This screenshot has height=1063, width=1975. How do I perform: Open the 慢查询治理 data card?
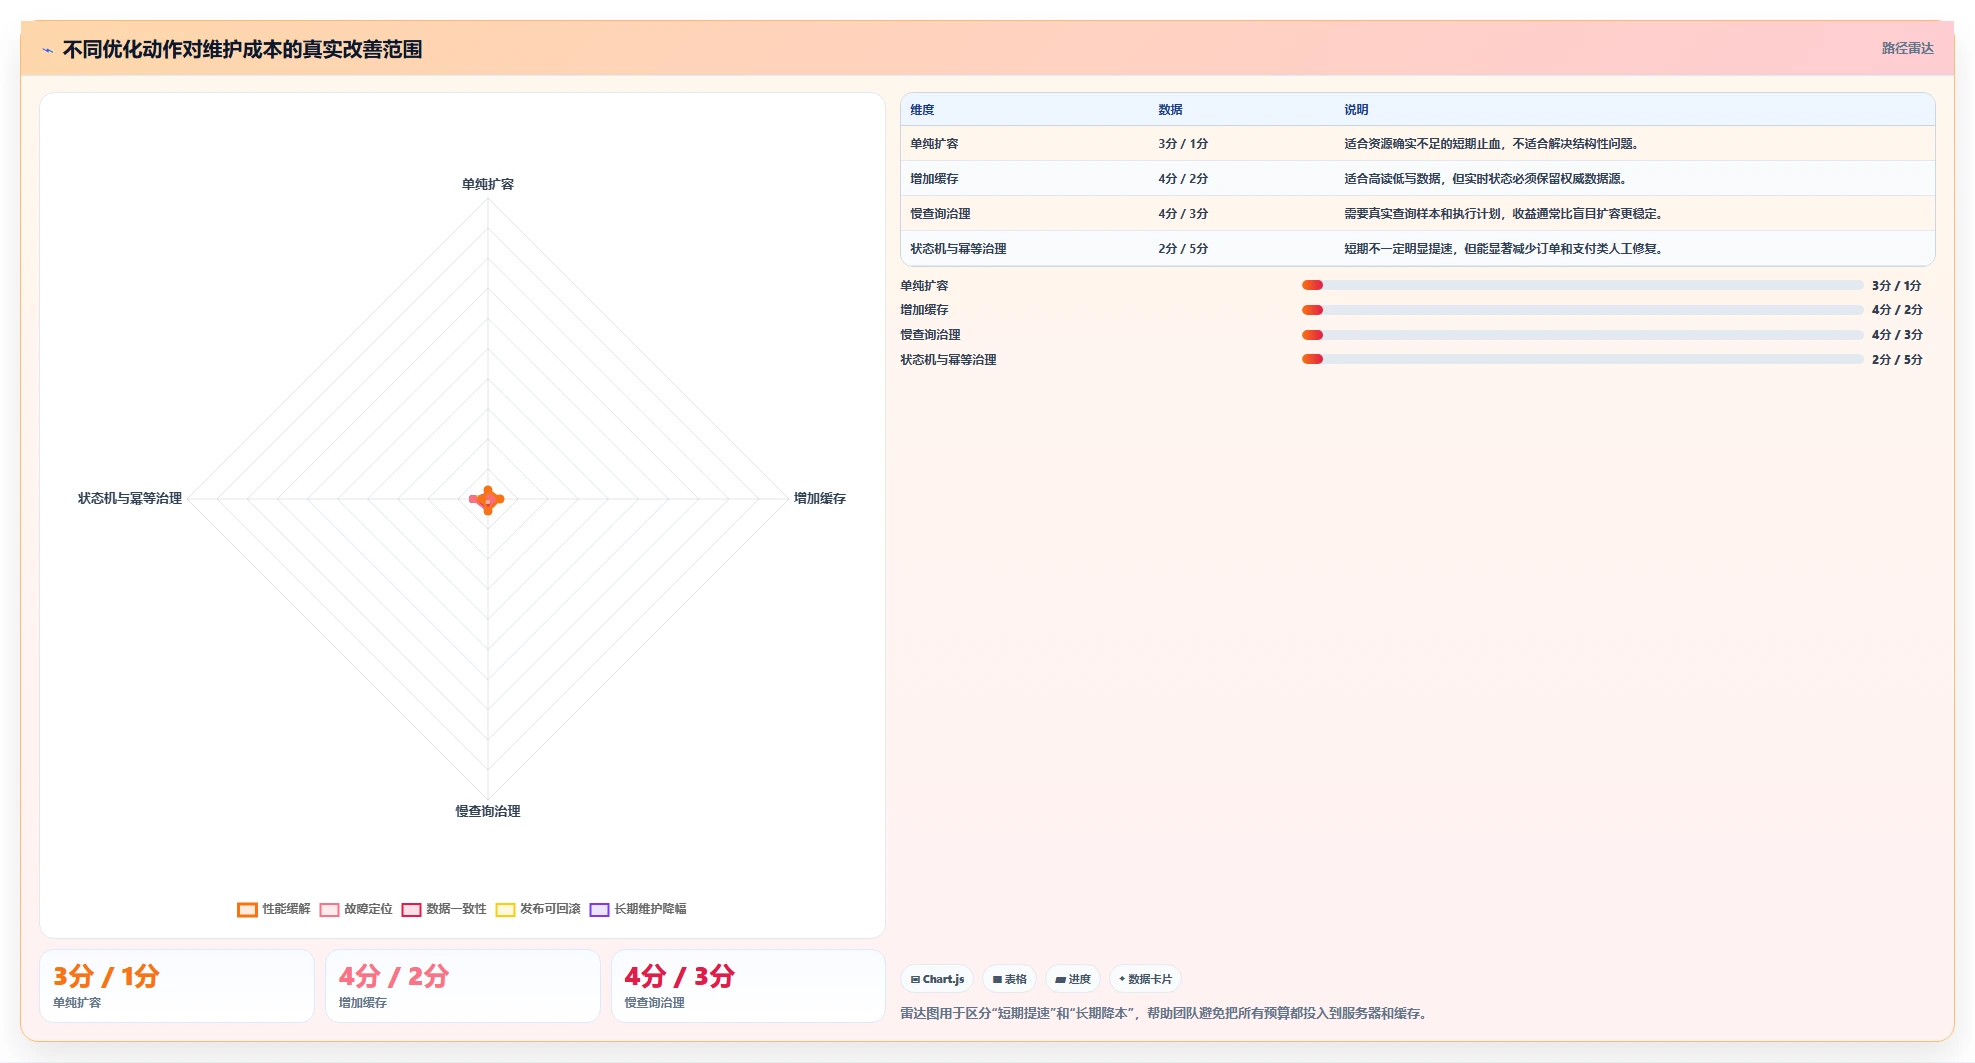click(x=749, y=986)
